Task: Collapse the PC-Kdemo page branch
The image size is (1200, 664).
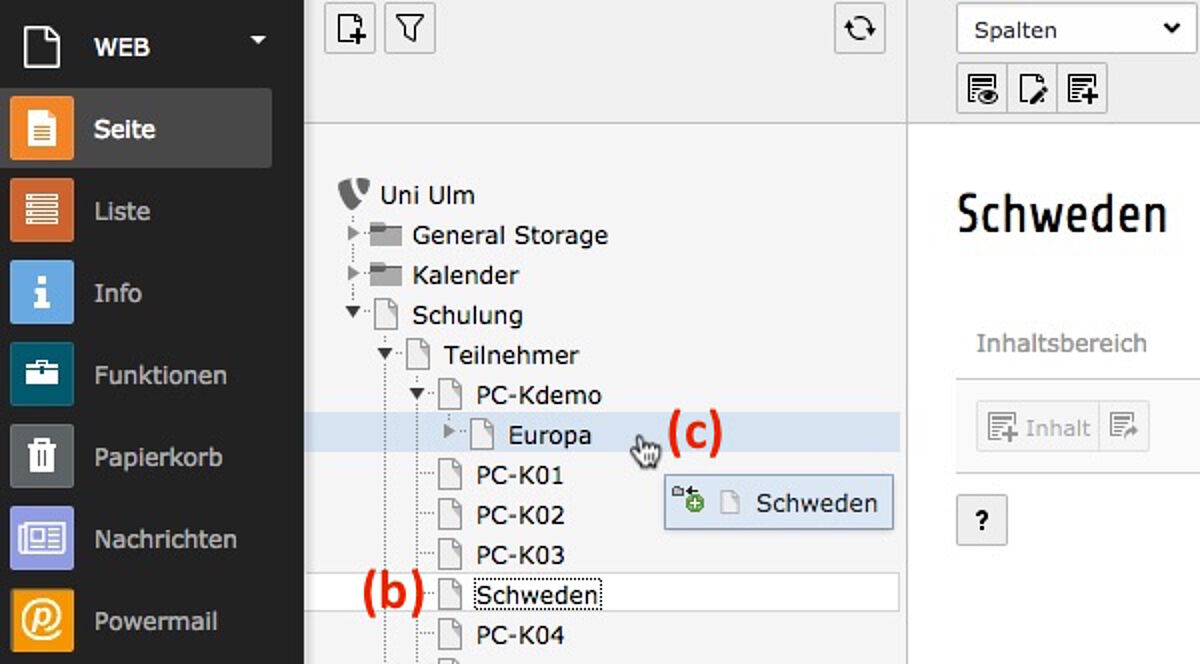Action: (x=417, y=394)
